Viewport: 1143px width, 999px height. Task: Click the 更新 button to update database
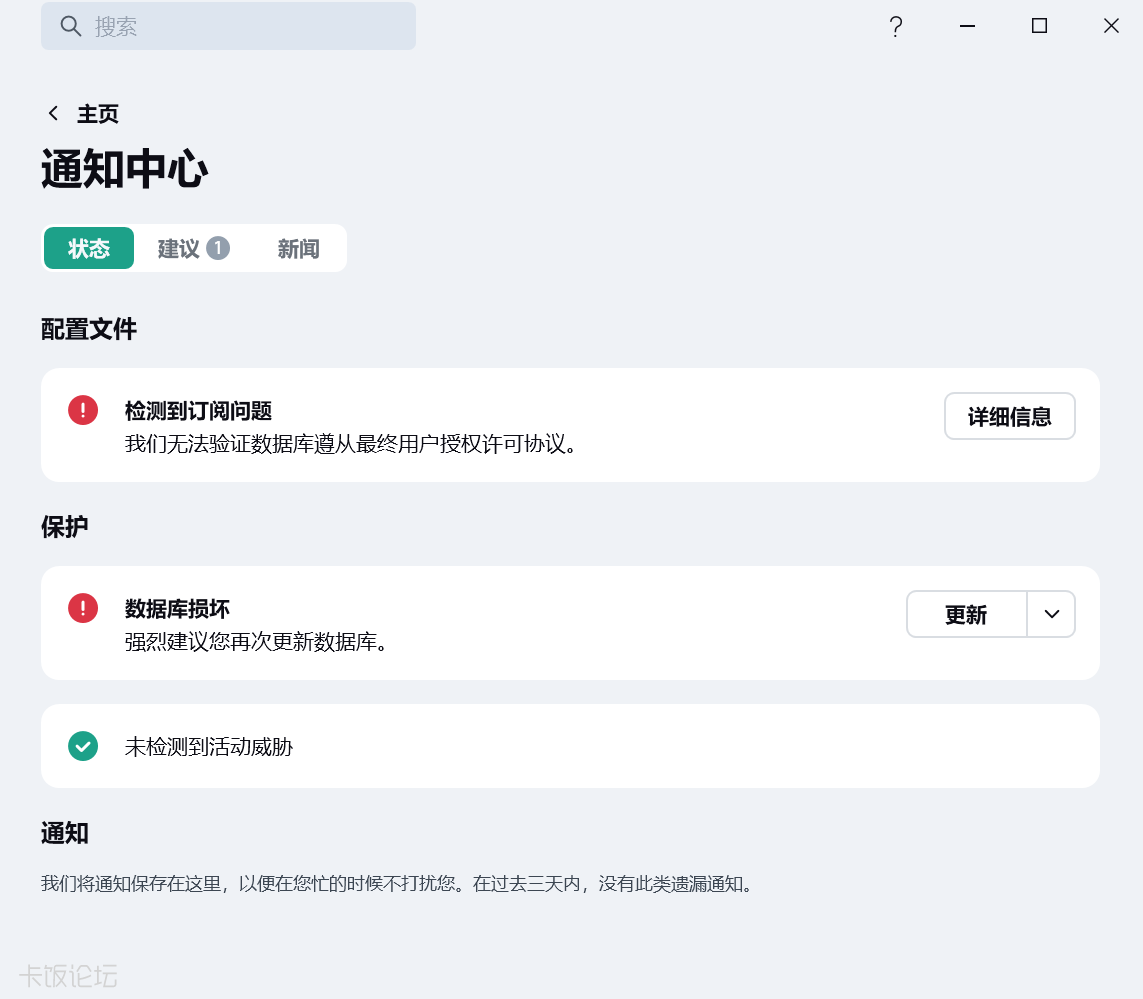965,614
